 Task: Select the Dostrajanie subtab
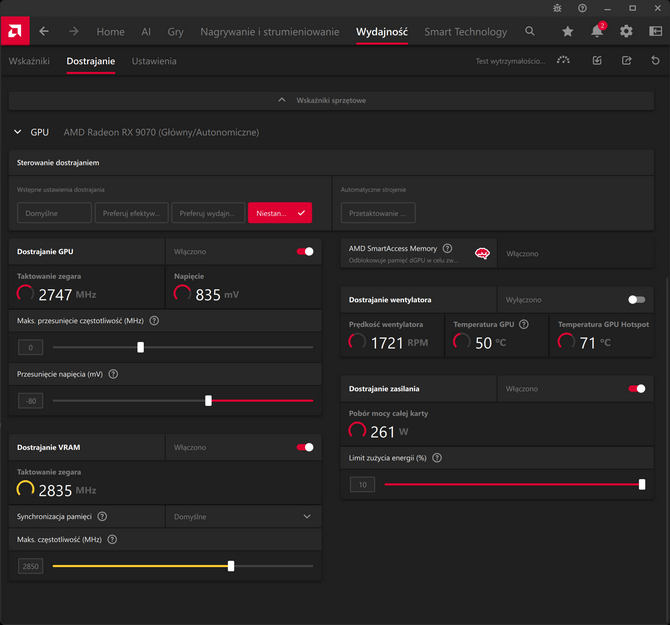tap(91, 61)
